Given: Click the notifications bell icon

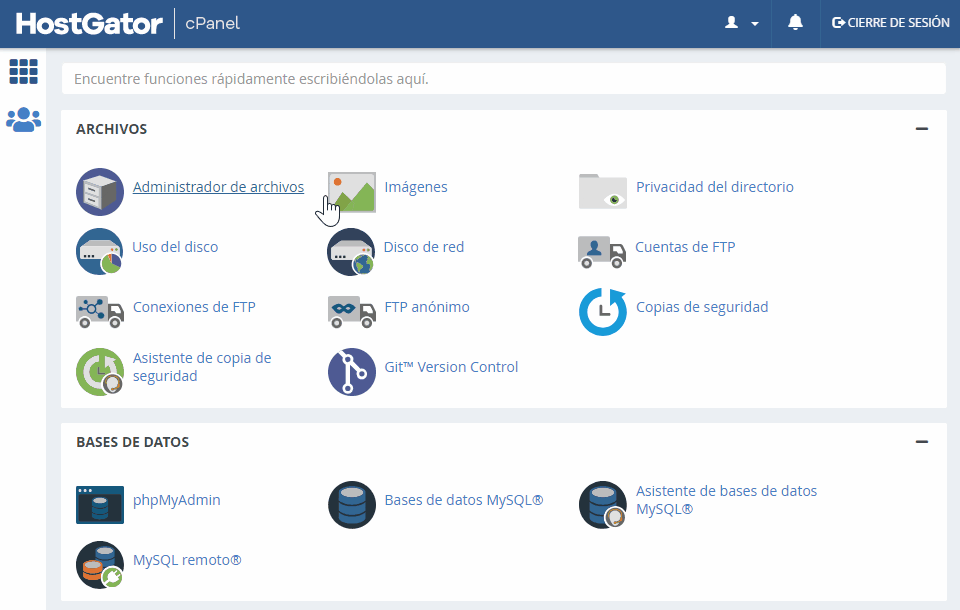Looking at the screenshot, I should (x=795, y=23).
